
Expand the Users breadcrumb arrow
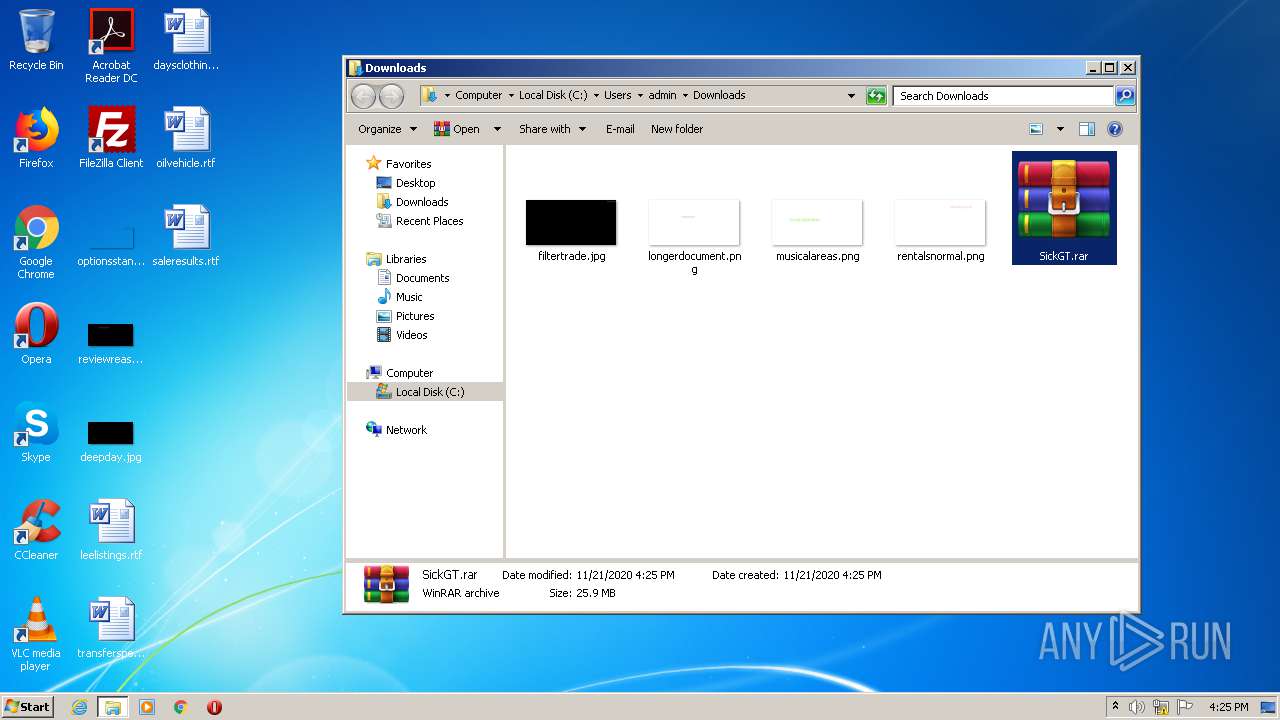(x=640, y=96)
